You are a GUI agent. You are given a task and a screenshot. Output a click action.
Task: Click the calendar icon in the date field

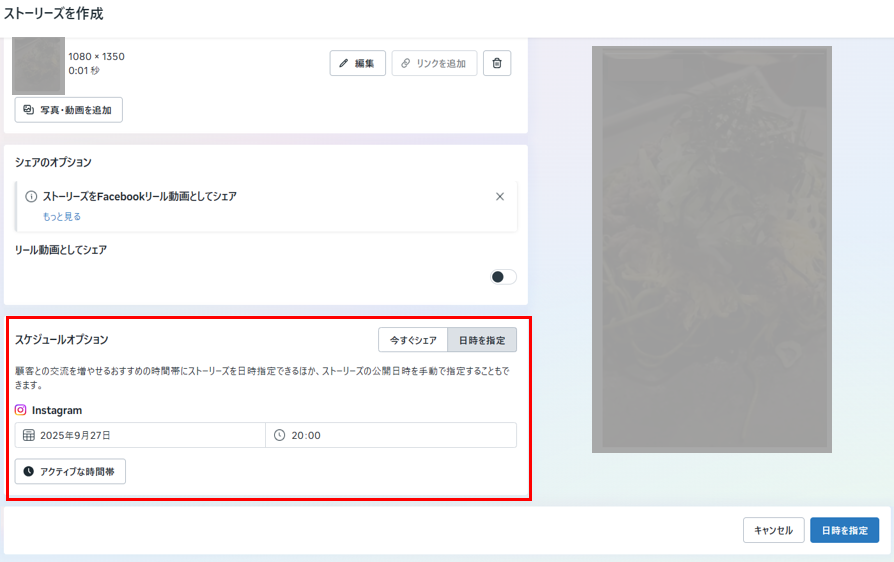pos(29,435)
